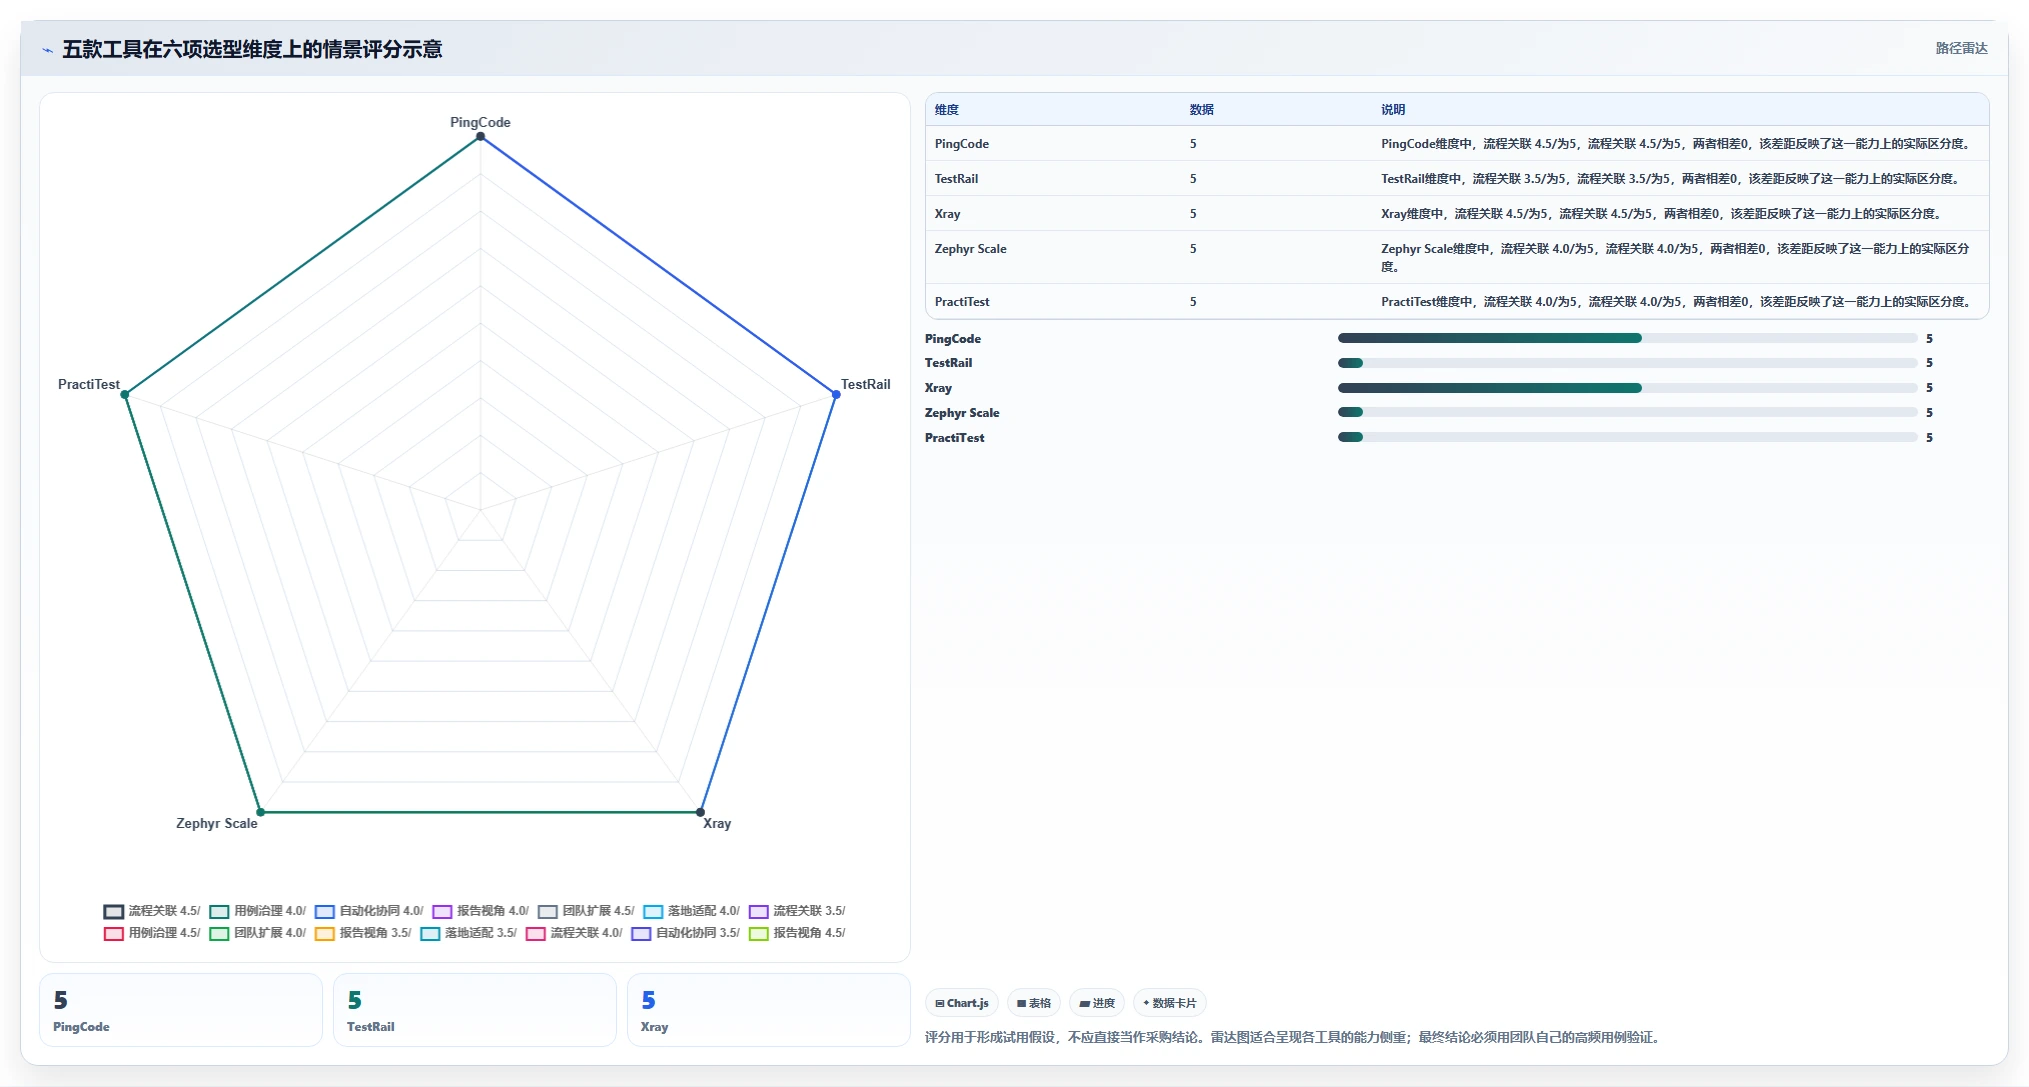Click the pink swatch for 流程关联 4.0/
This screenshot has height=1087, width=2029.
click(535, 933)
